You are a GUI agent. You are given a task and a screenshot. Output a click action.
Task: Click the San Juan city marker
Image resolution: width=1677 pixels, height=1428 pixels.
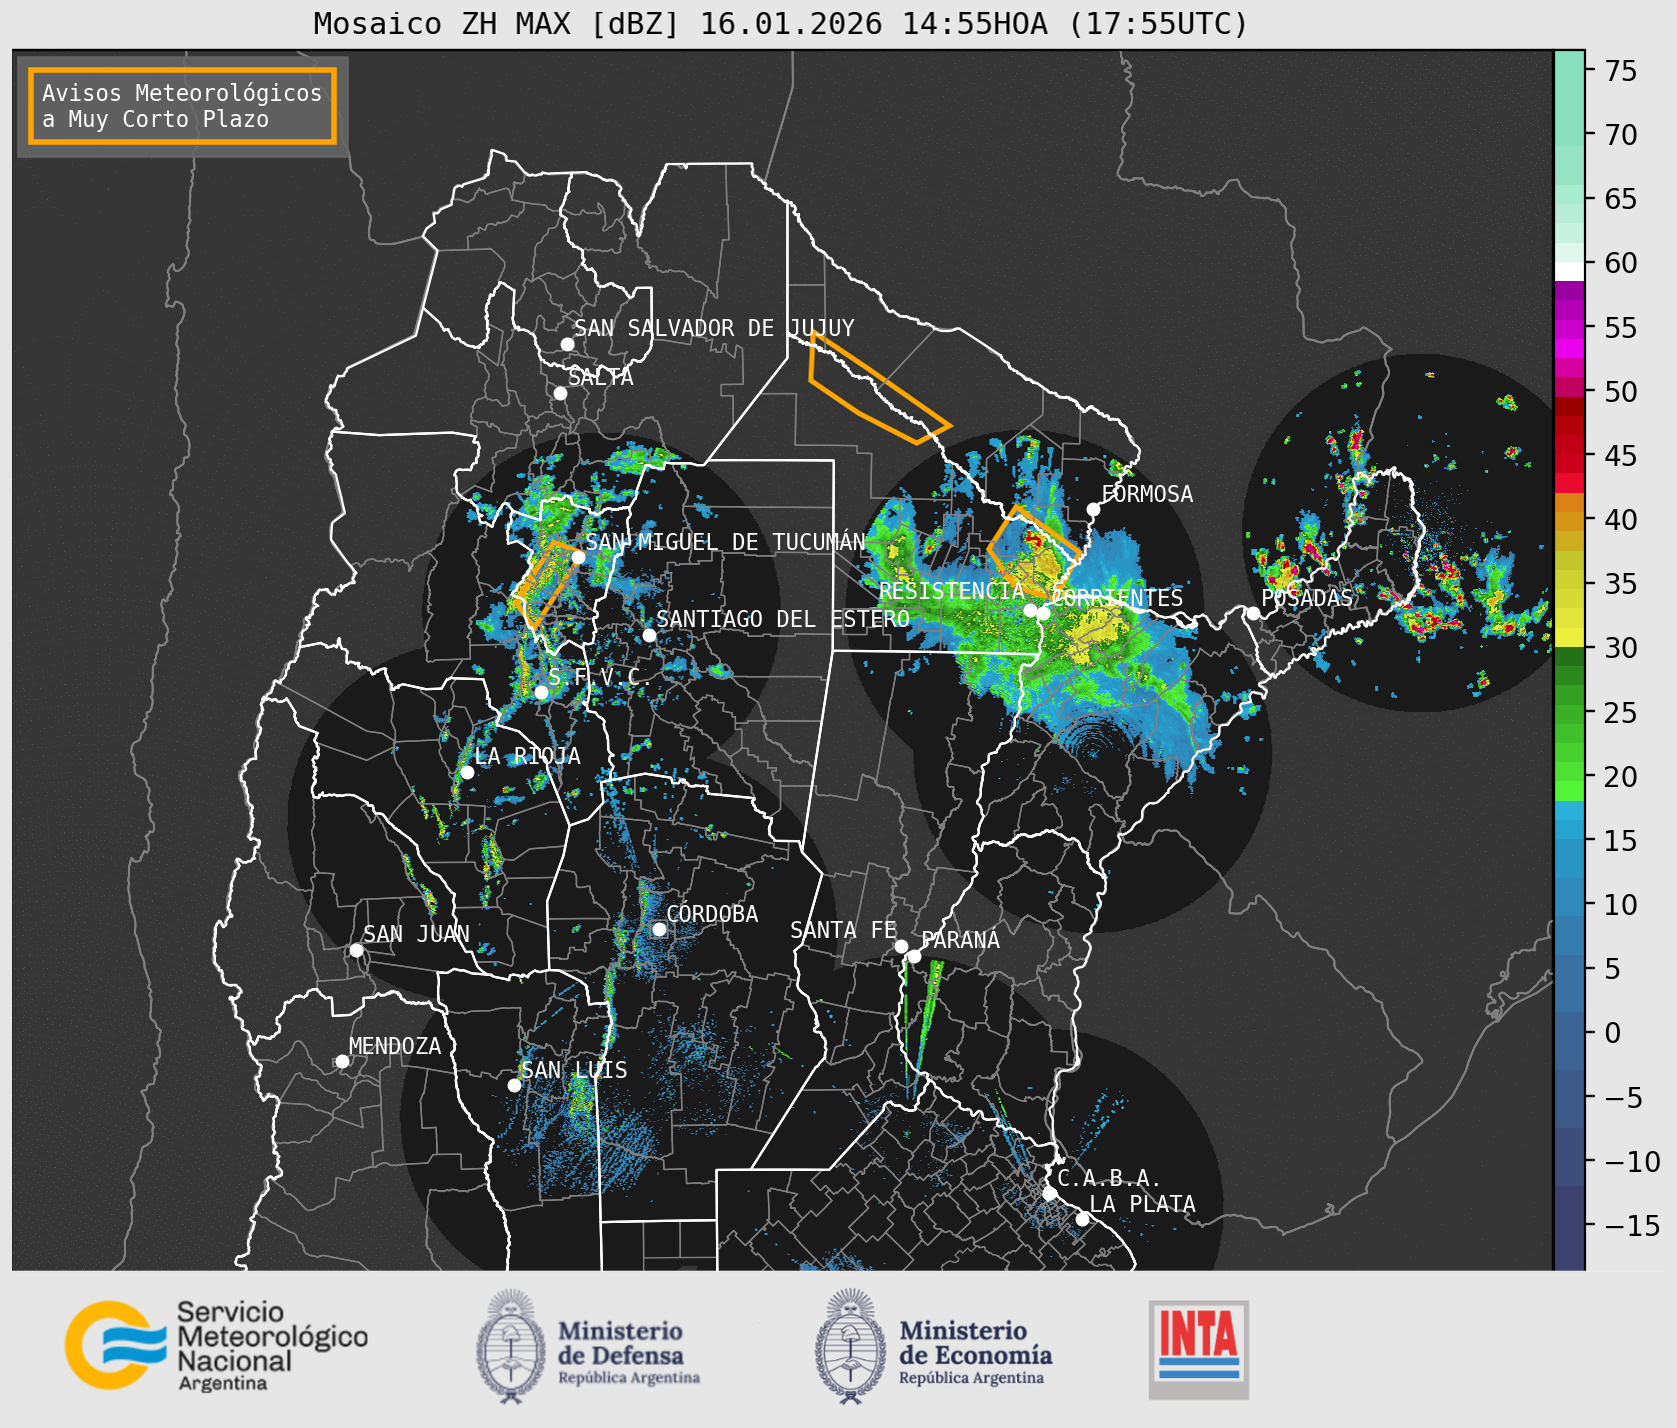[356, 950]
